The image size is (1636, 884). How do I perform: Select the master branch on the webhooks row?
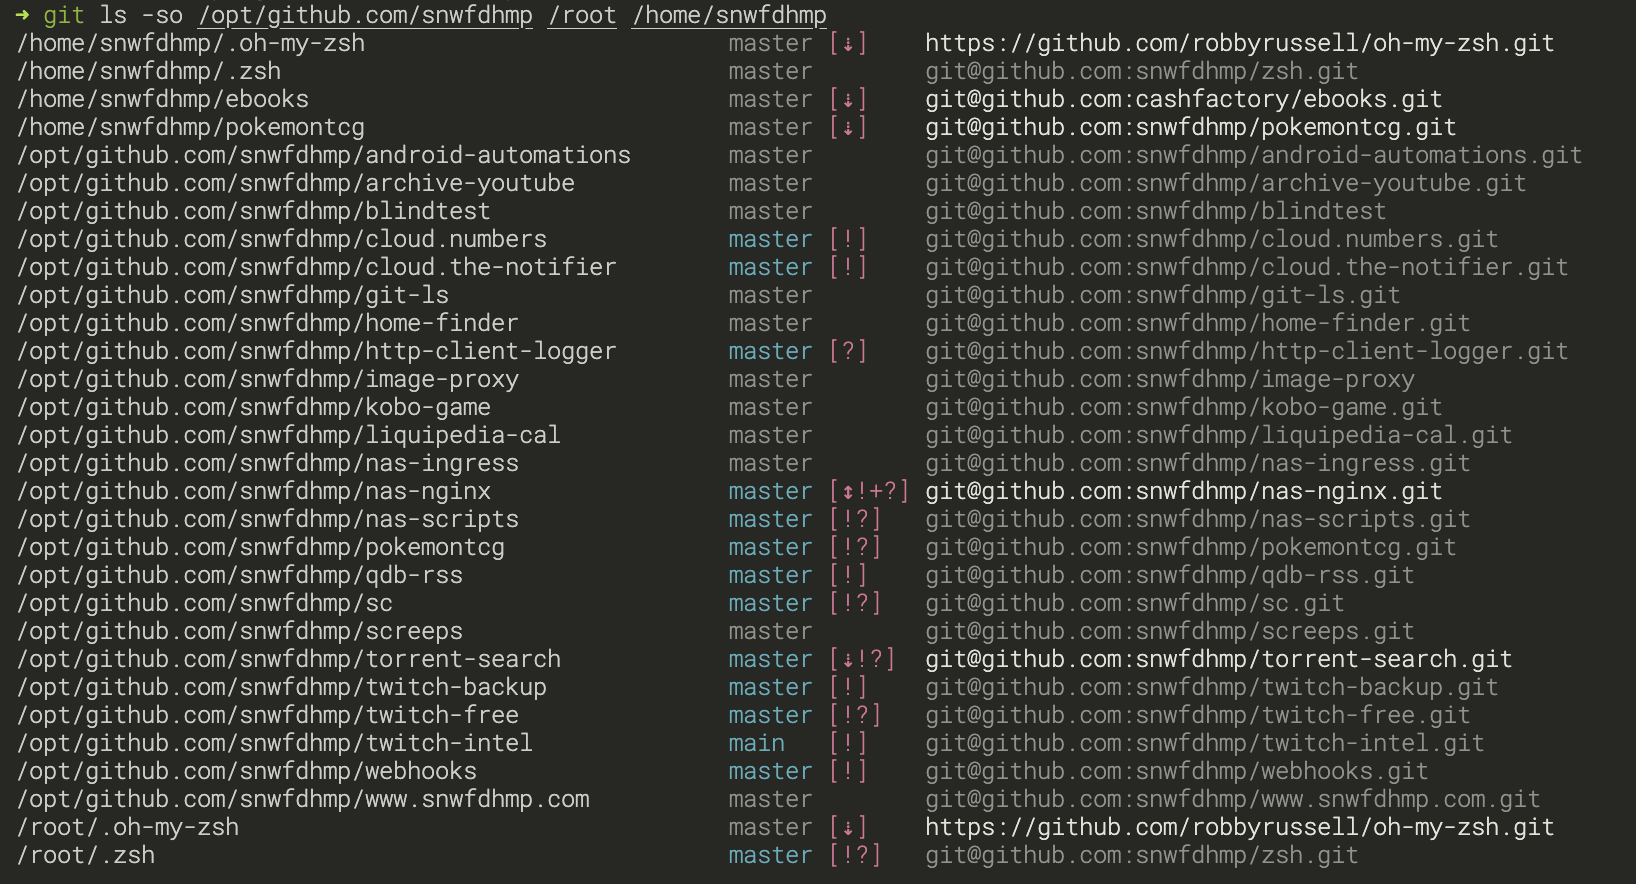click(771, 772)
